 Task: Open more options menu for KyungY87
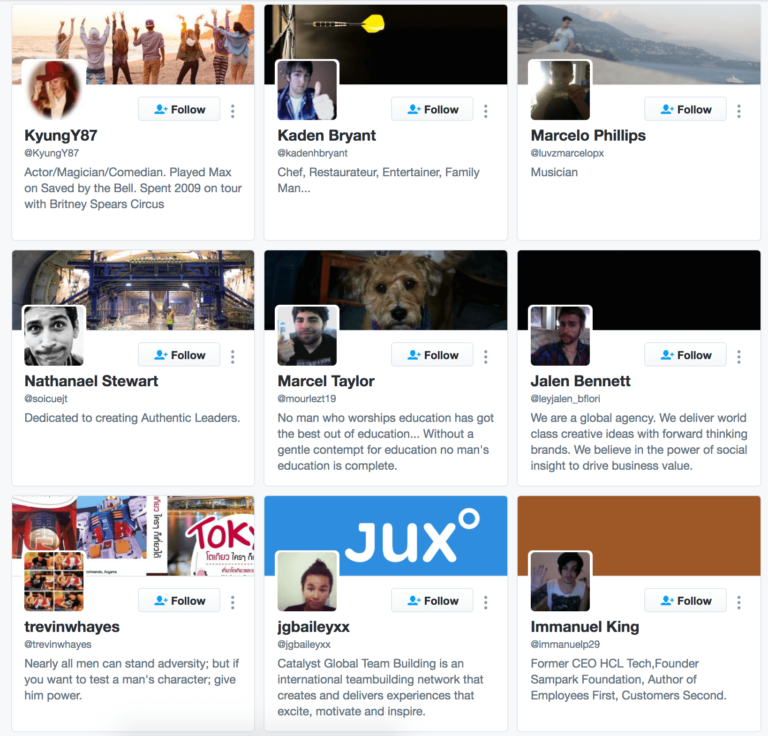tap(233, 111)
